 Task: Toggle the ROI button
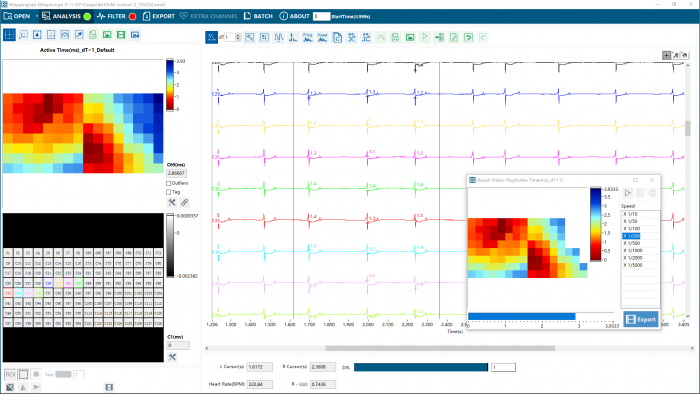pos(10,374)
